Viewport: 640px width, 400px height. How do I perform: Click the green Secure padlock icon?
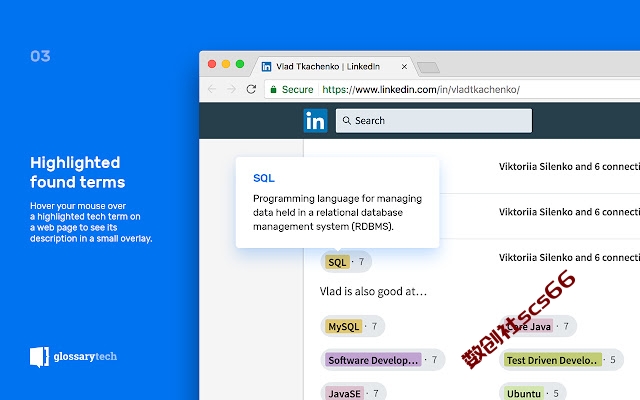[273, 89]
